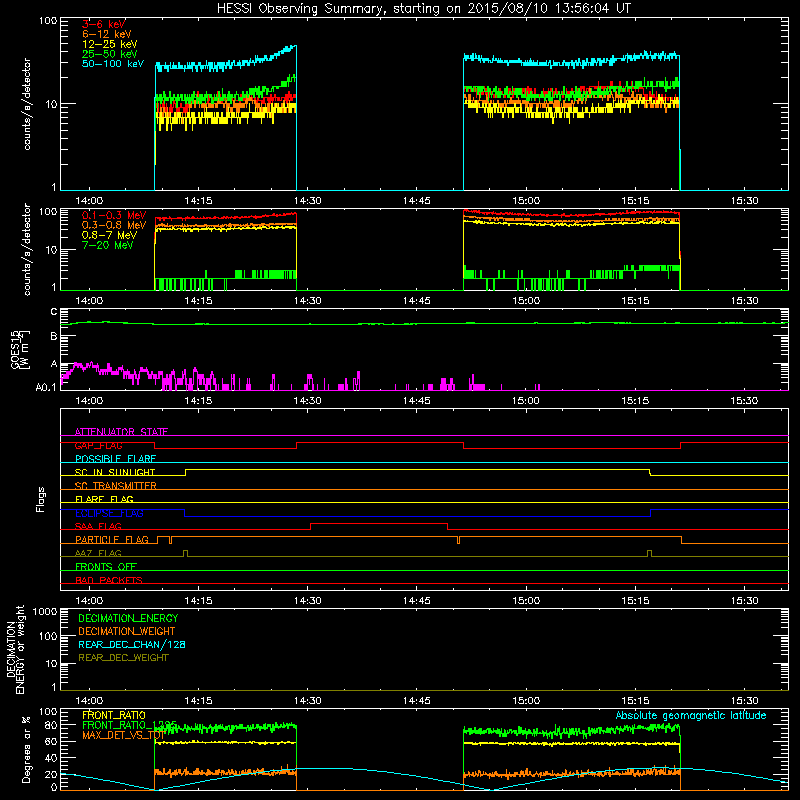This screenshot has width=800, height=800.
Task: Select the FRONT_RATIO legend label
Action: (114, 715)
